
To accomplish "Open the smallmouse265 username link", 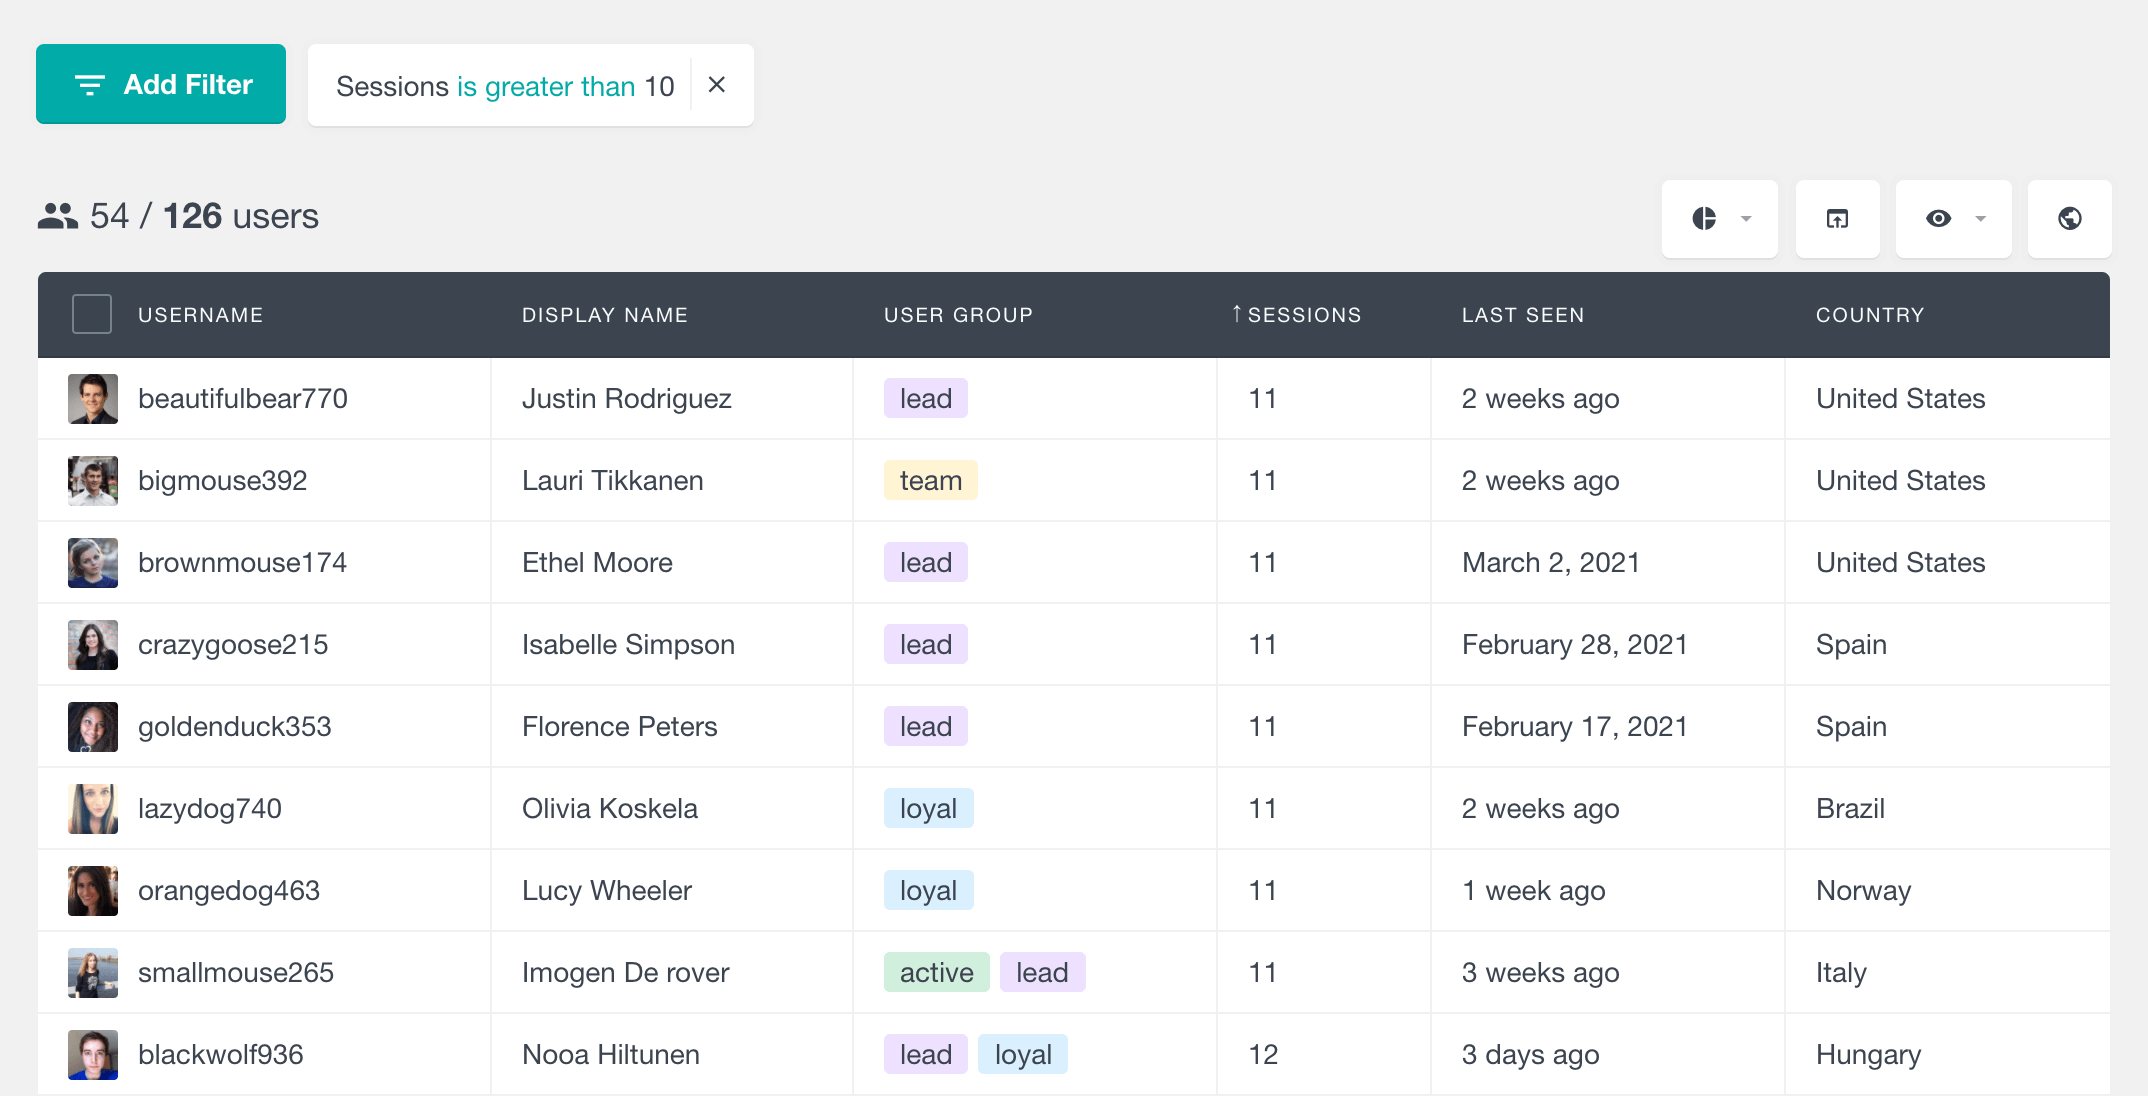I will coord(236,973).
